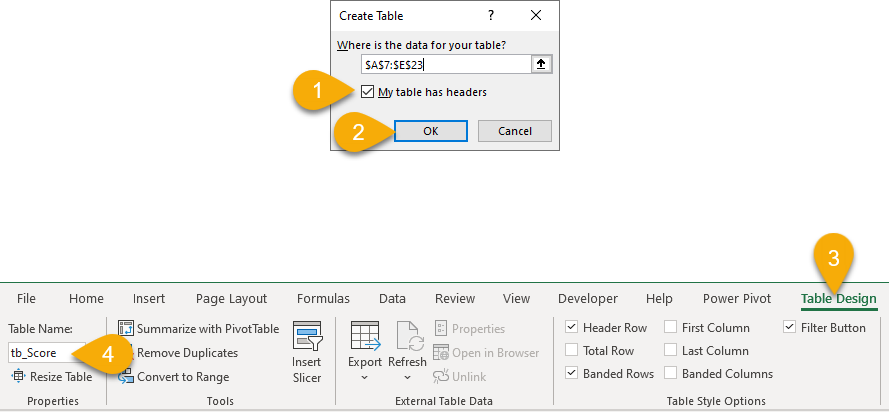889x412 pixels.
Task: Uncheck My table has headers
Action: [369, 93]
